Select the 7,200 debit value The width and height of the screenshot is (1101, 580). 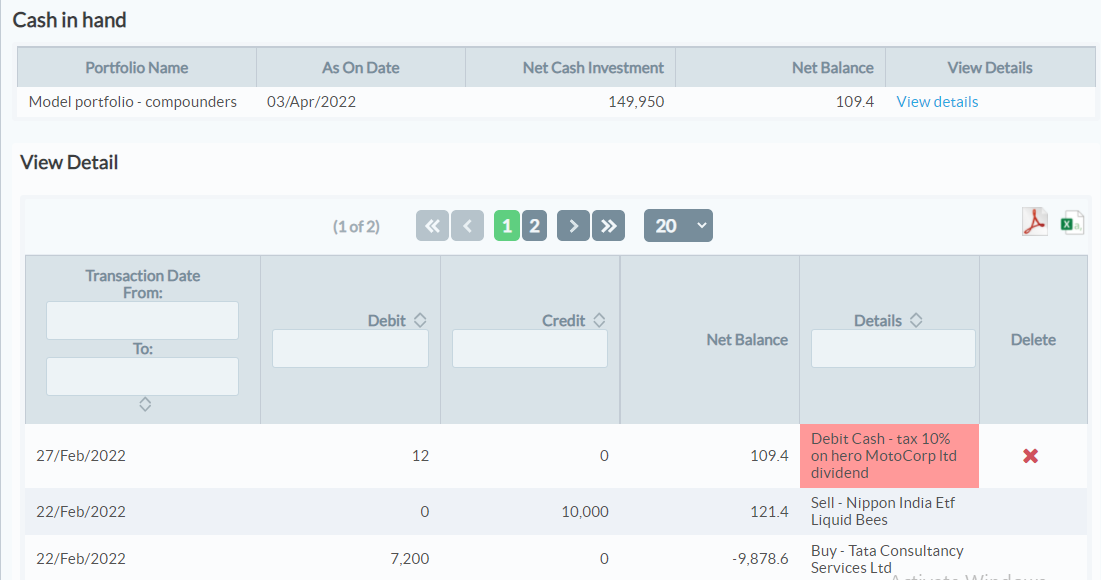click(409, 559)
